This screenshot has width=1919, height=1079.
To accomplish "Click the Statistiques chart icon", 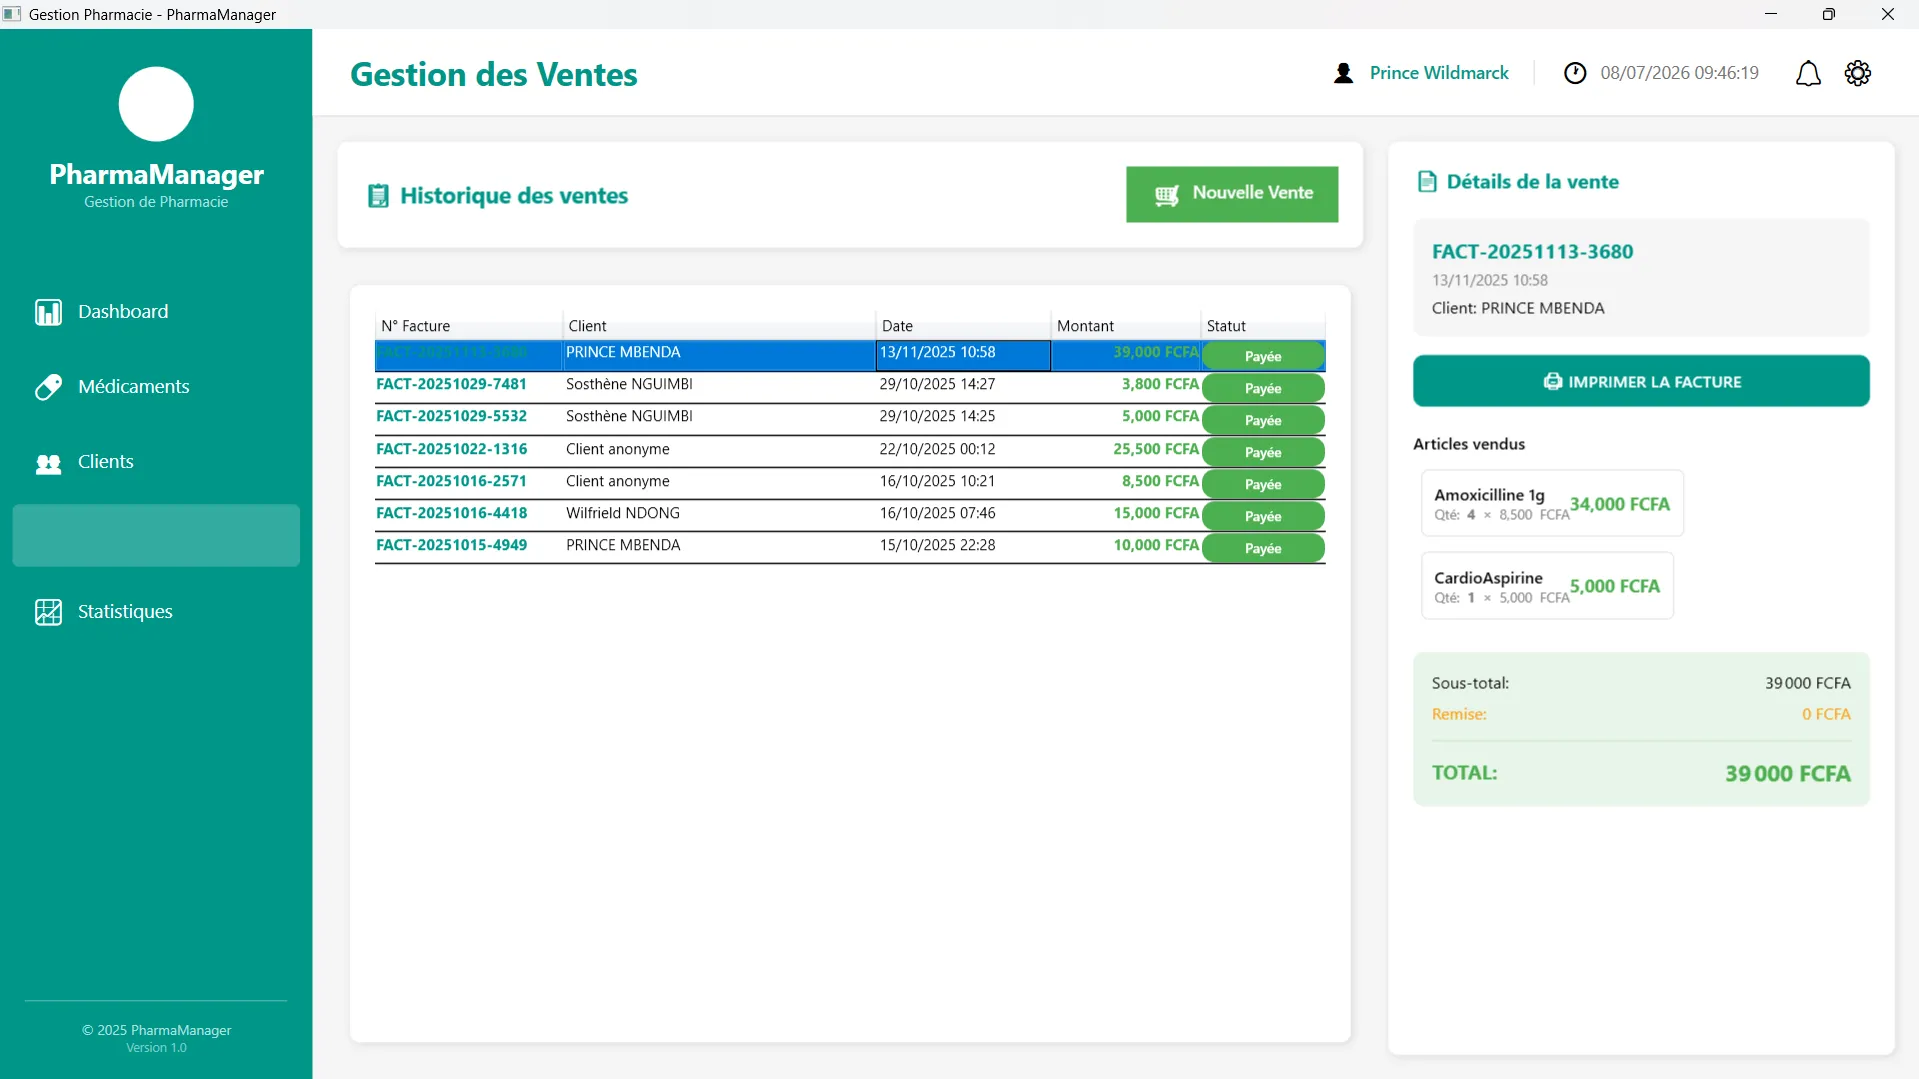I will coord(48,612).
